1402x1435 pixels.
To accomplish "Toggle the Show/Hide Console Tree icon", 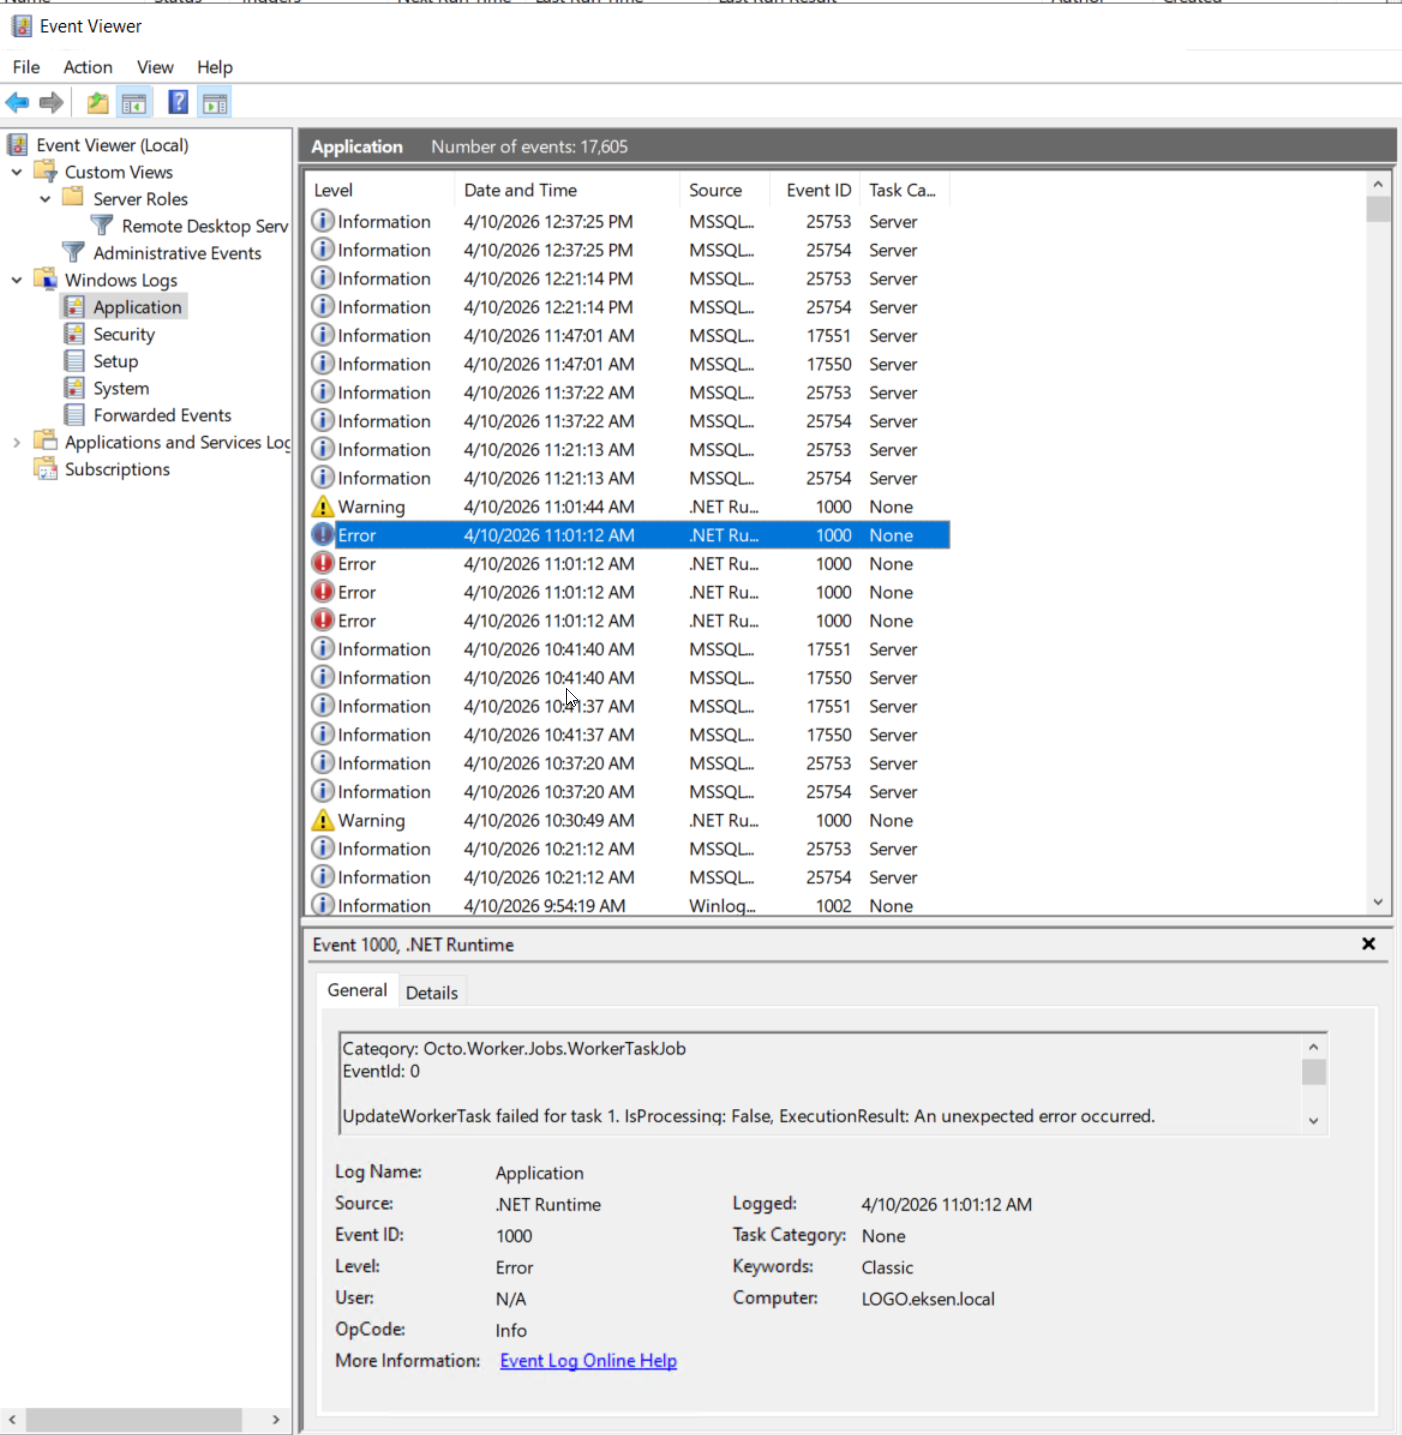I will 134,102.
